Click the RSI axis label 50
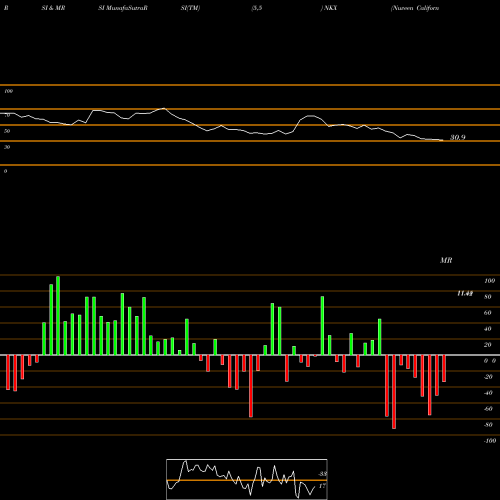Viewport: 500px width, 500px height. pos(7,131)
